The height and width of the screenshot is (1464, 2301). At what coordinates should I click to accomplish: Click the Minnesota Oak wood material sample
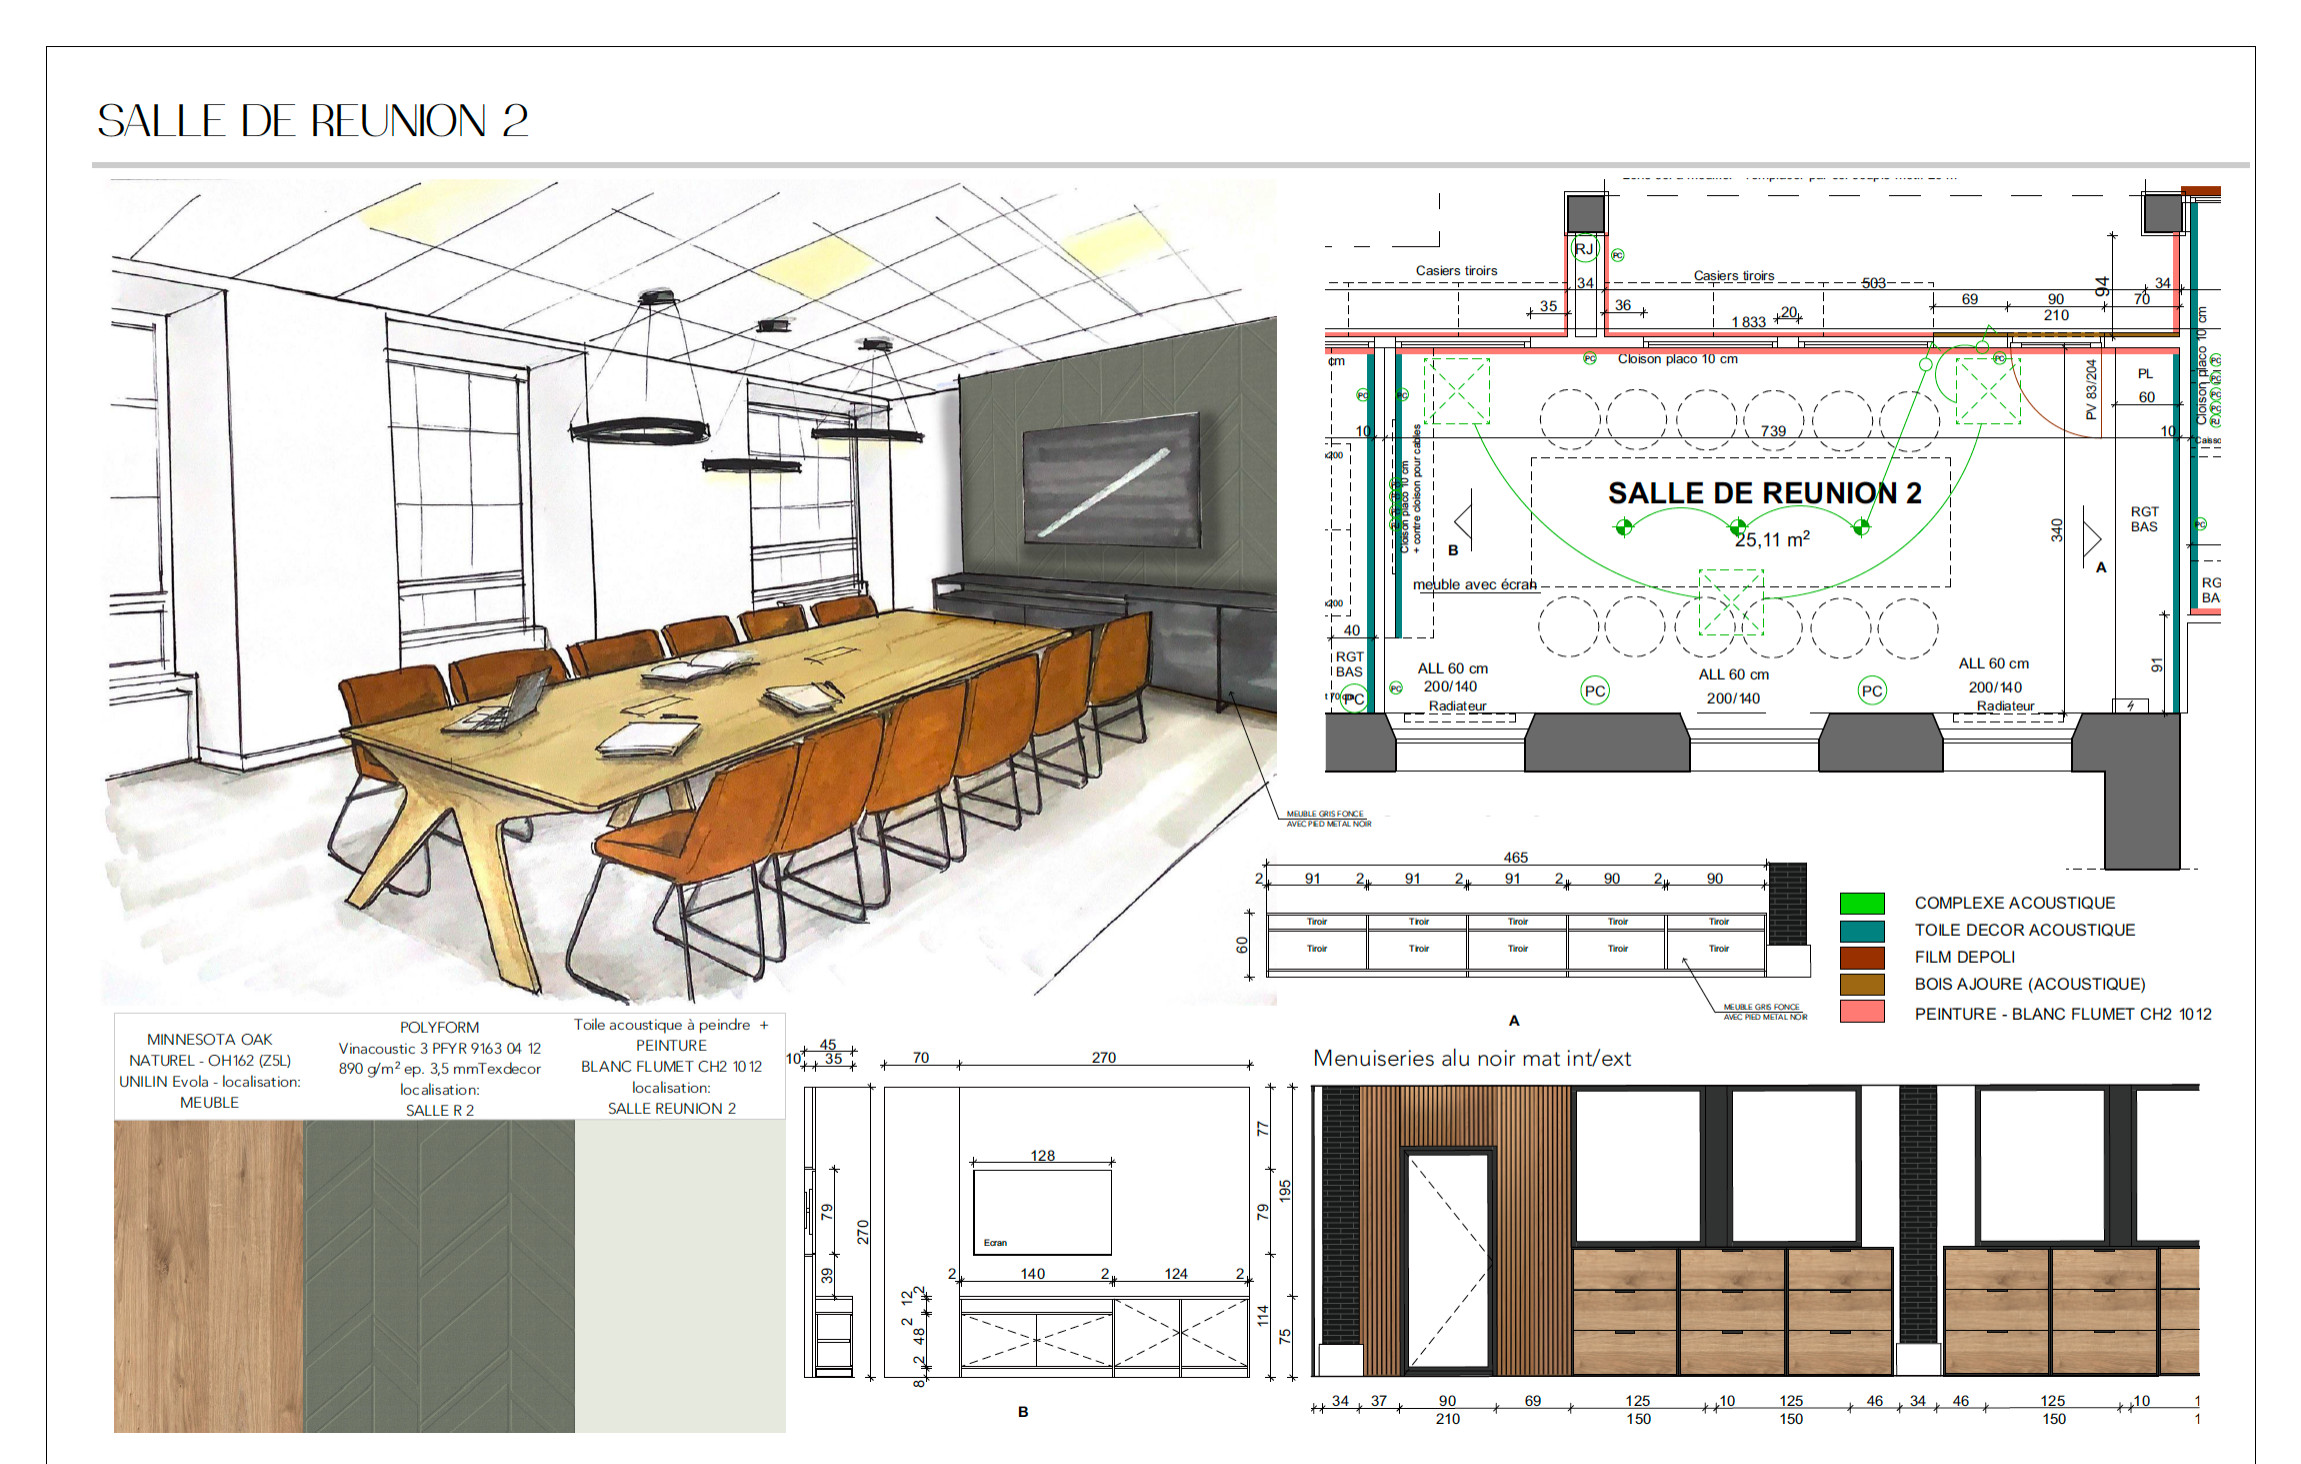(x=209, y=1276)
